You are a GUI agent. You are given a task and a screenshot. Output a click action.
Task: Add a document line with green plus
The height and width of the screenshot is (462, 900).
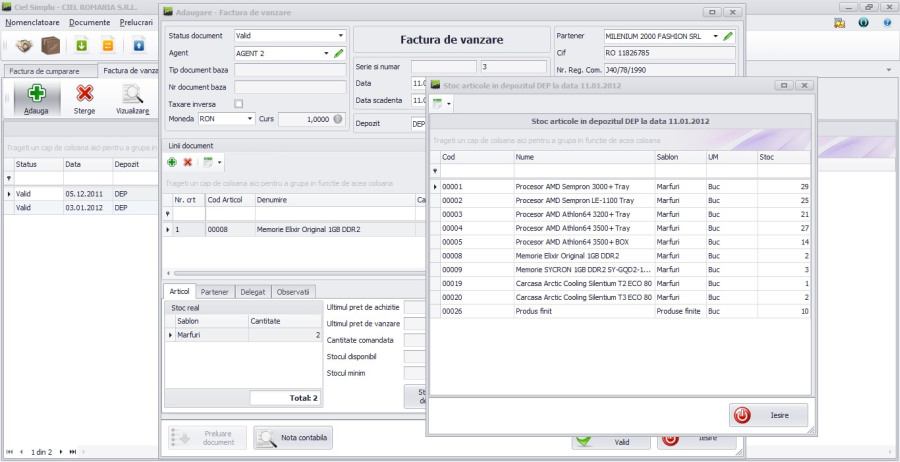(172, 162)
